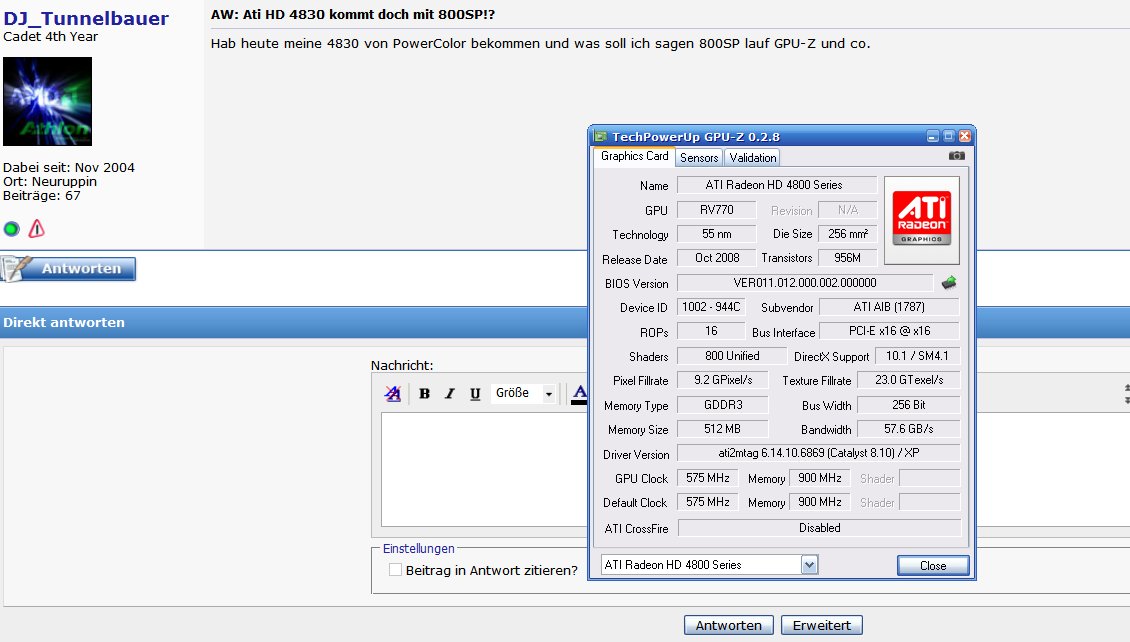Select the Graphics Card tab
Image resolution: width=1130 pixels, height=642 pixels.
[634, 156]
